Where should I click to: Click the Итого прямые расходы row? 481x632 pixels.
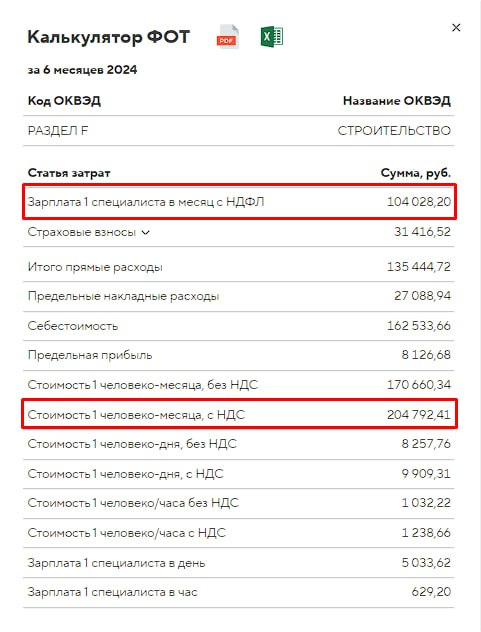pyautogui.click(x=239, y=267)
